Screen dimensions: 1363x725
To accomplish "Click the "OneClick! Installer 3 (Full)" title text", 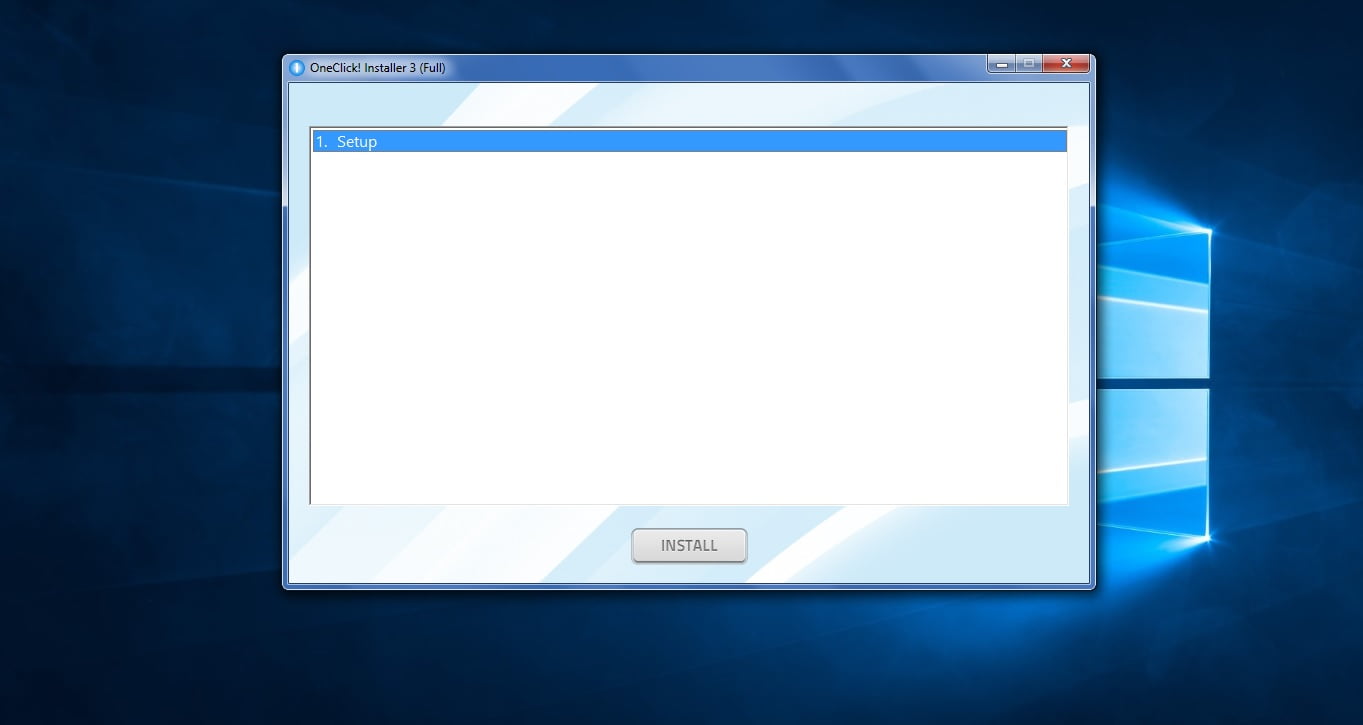I will 378,68.
